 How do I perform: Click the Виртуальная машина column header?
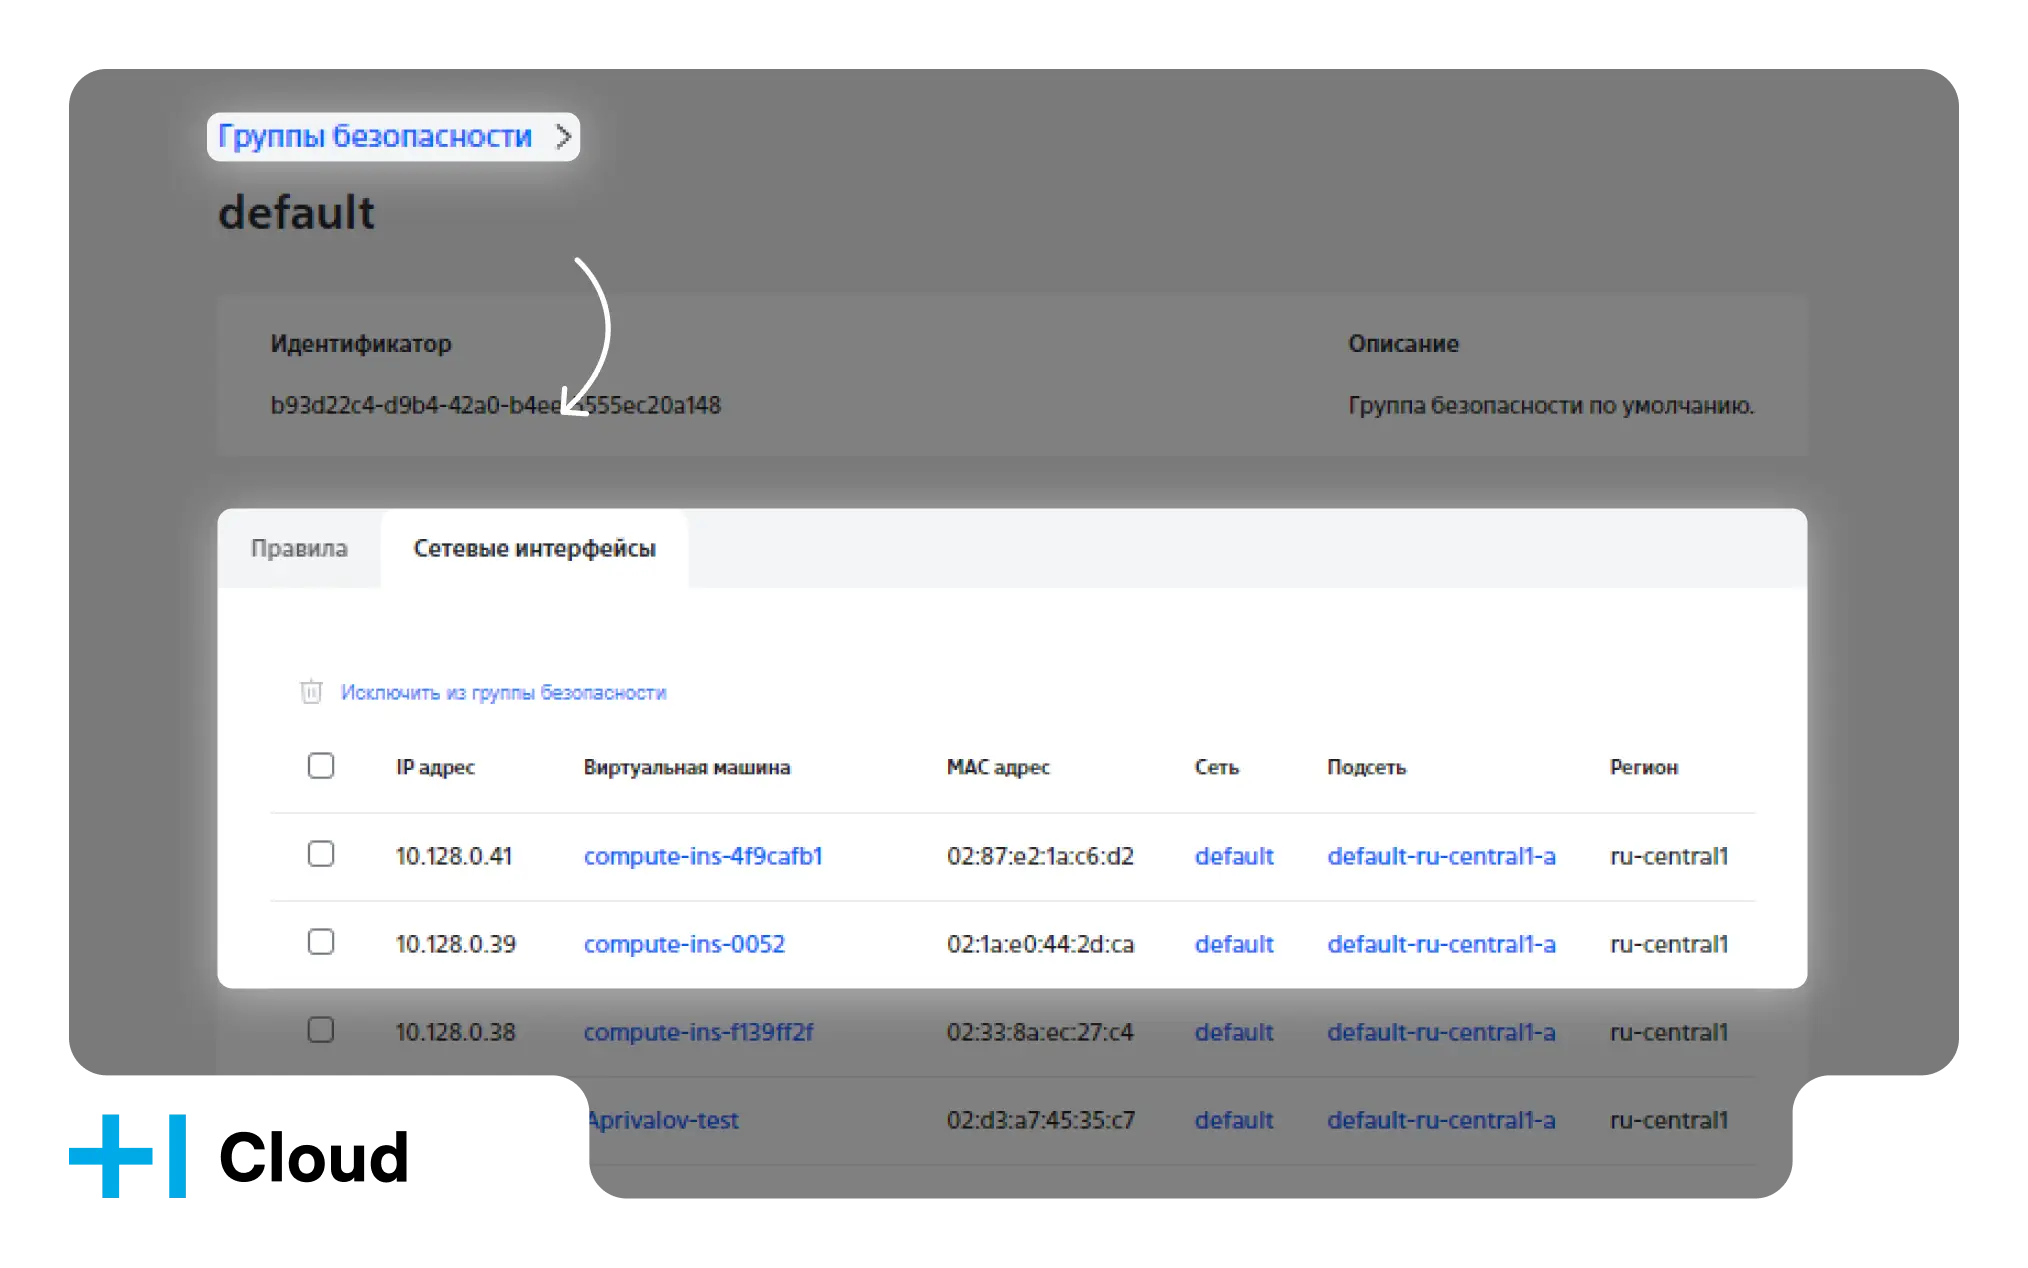click(x=687, y=767)
